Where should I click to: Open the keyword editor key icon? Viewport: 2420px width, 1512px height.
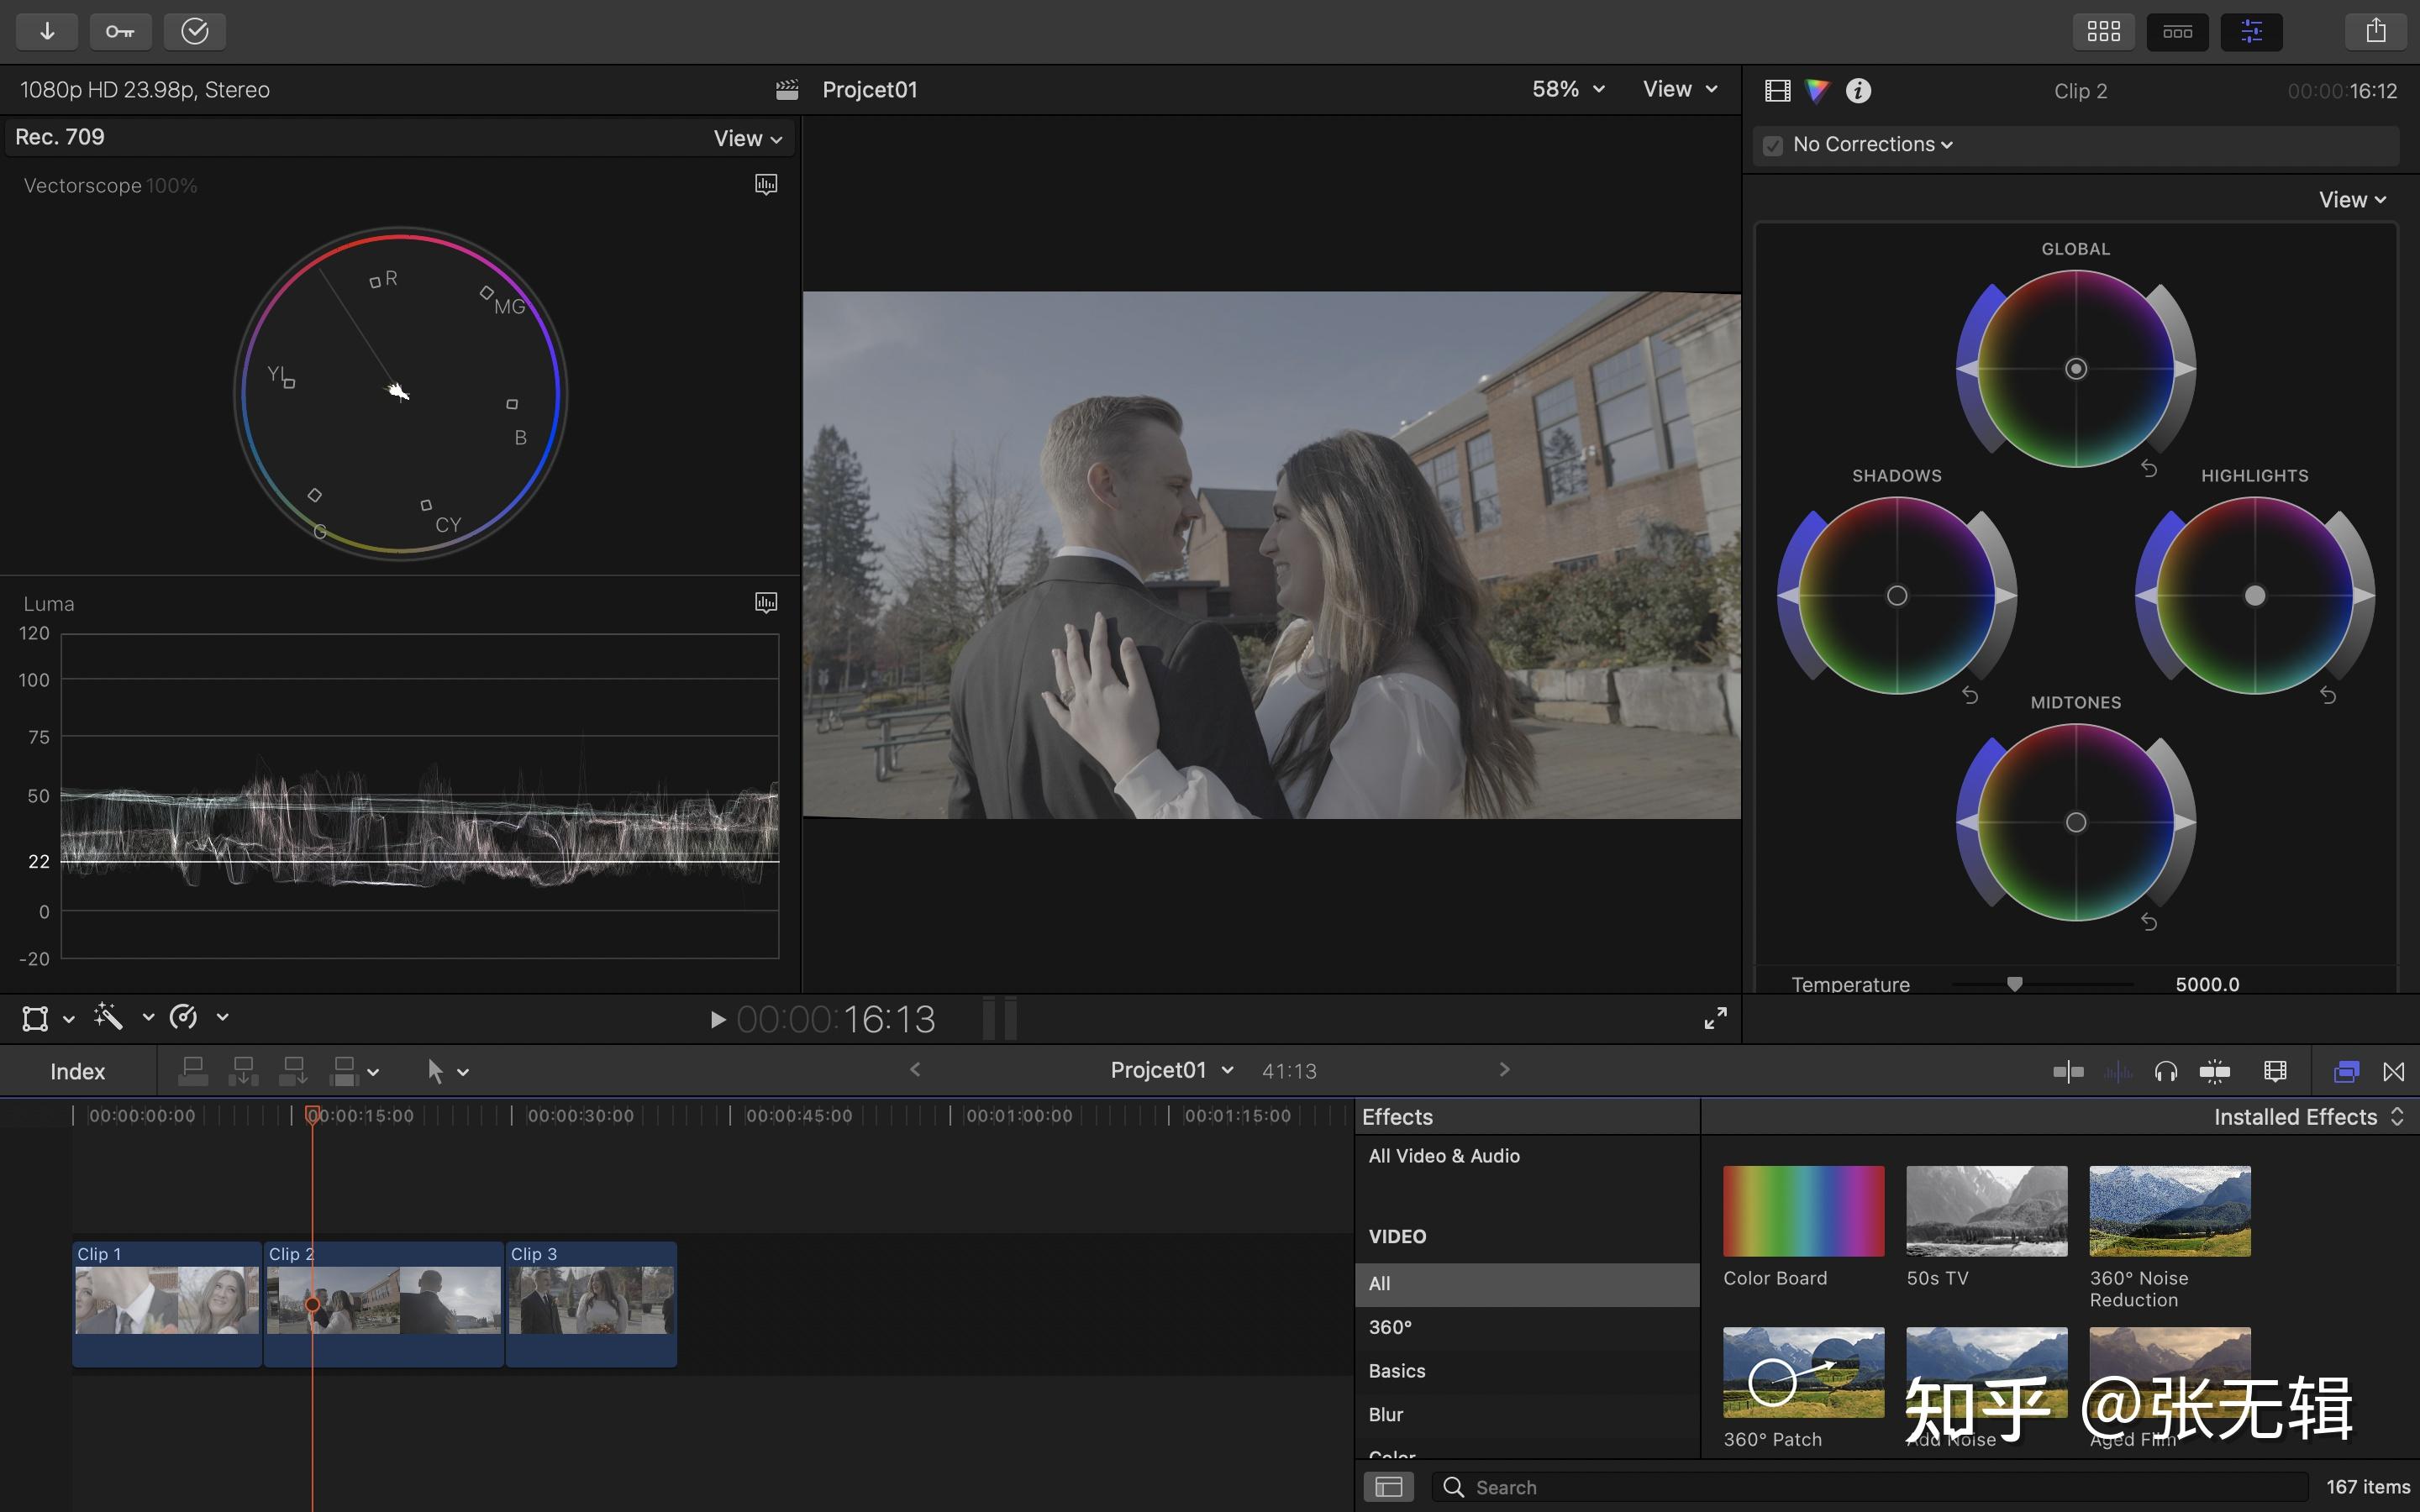[x=120, y=31]
